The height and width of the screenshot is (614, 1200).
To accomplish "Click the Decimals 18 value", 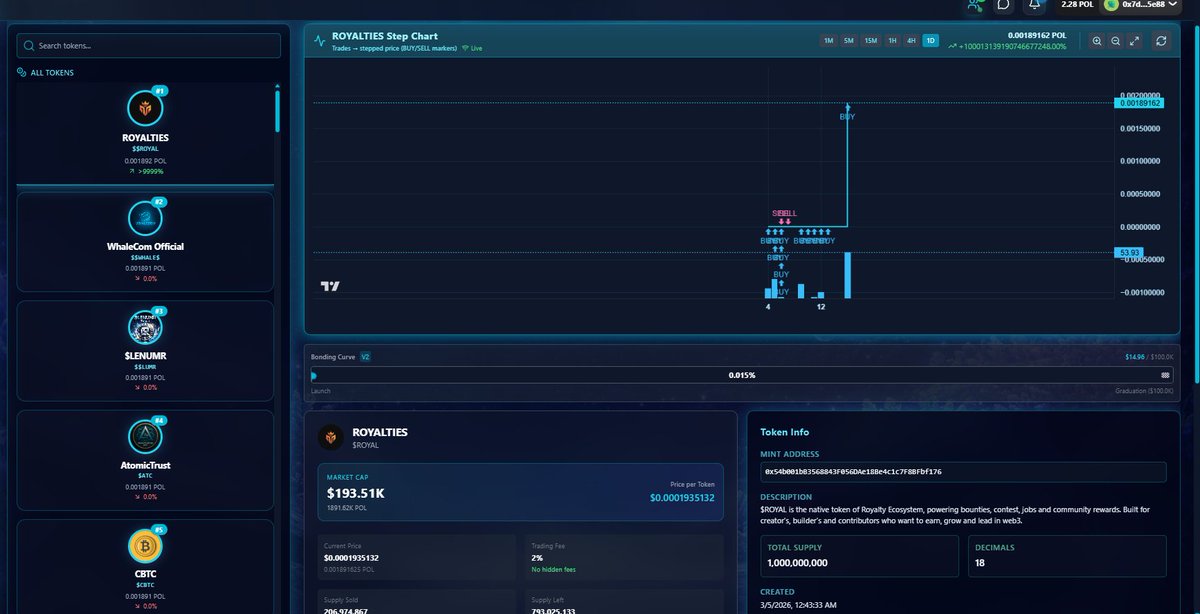I will [x=980, y=563].
